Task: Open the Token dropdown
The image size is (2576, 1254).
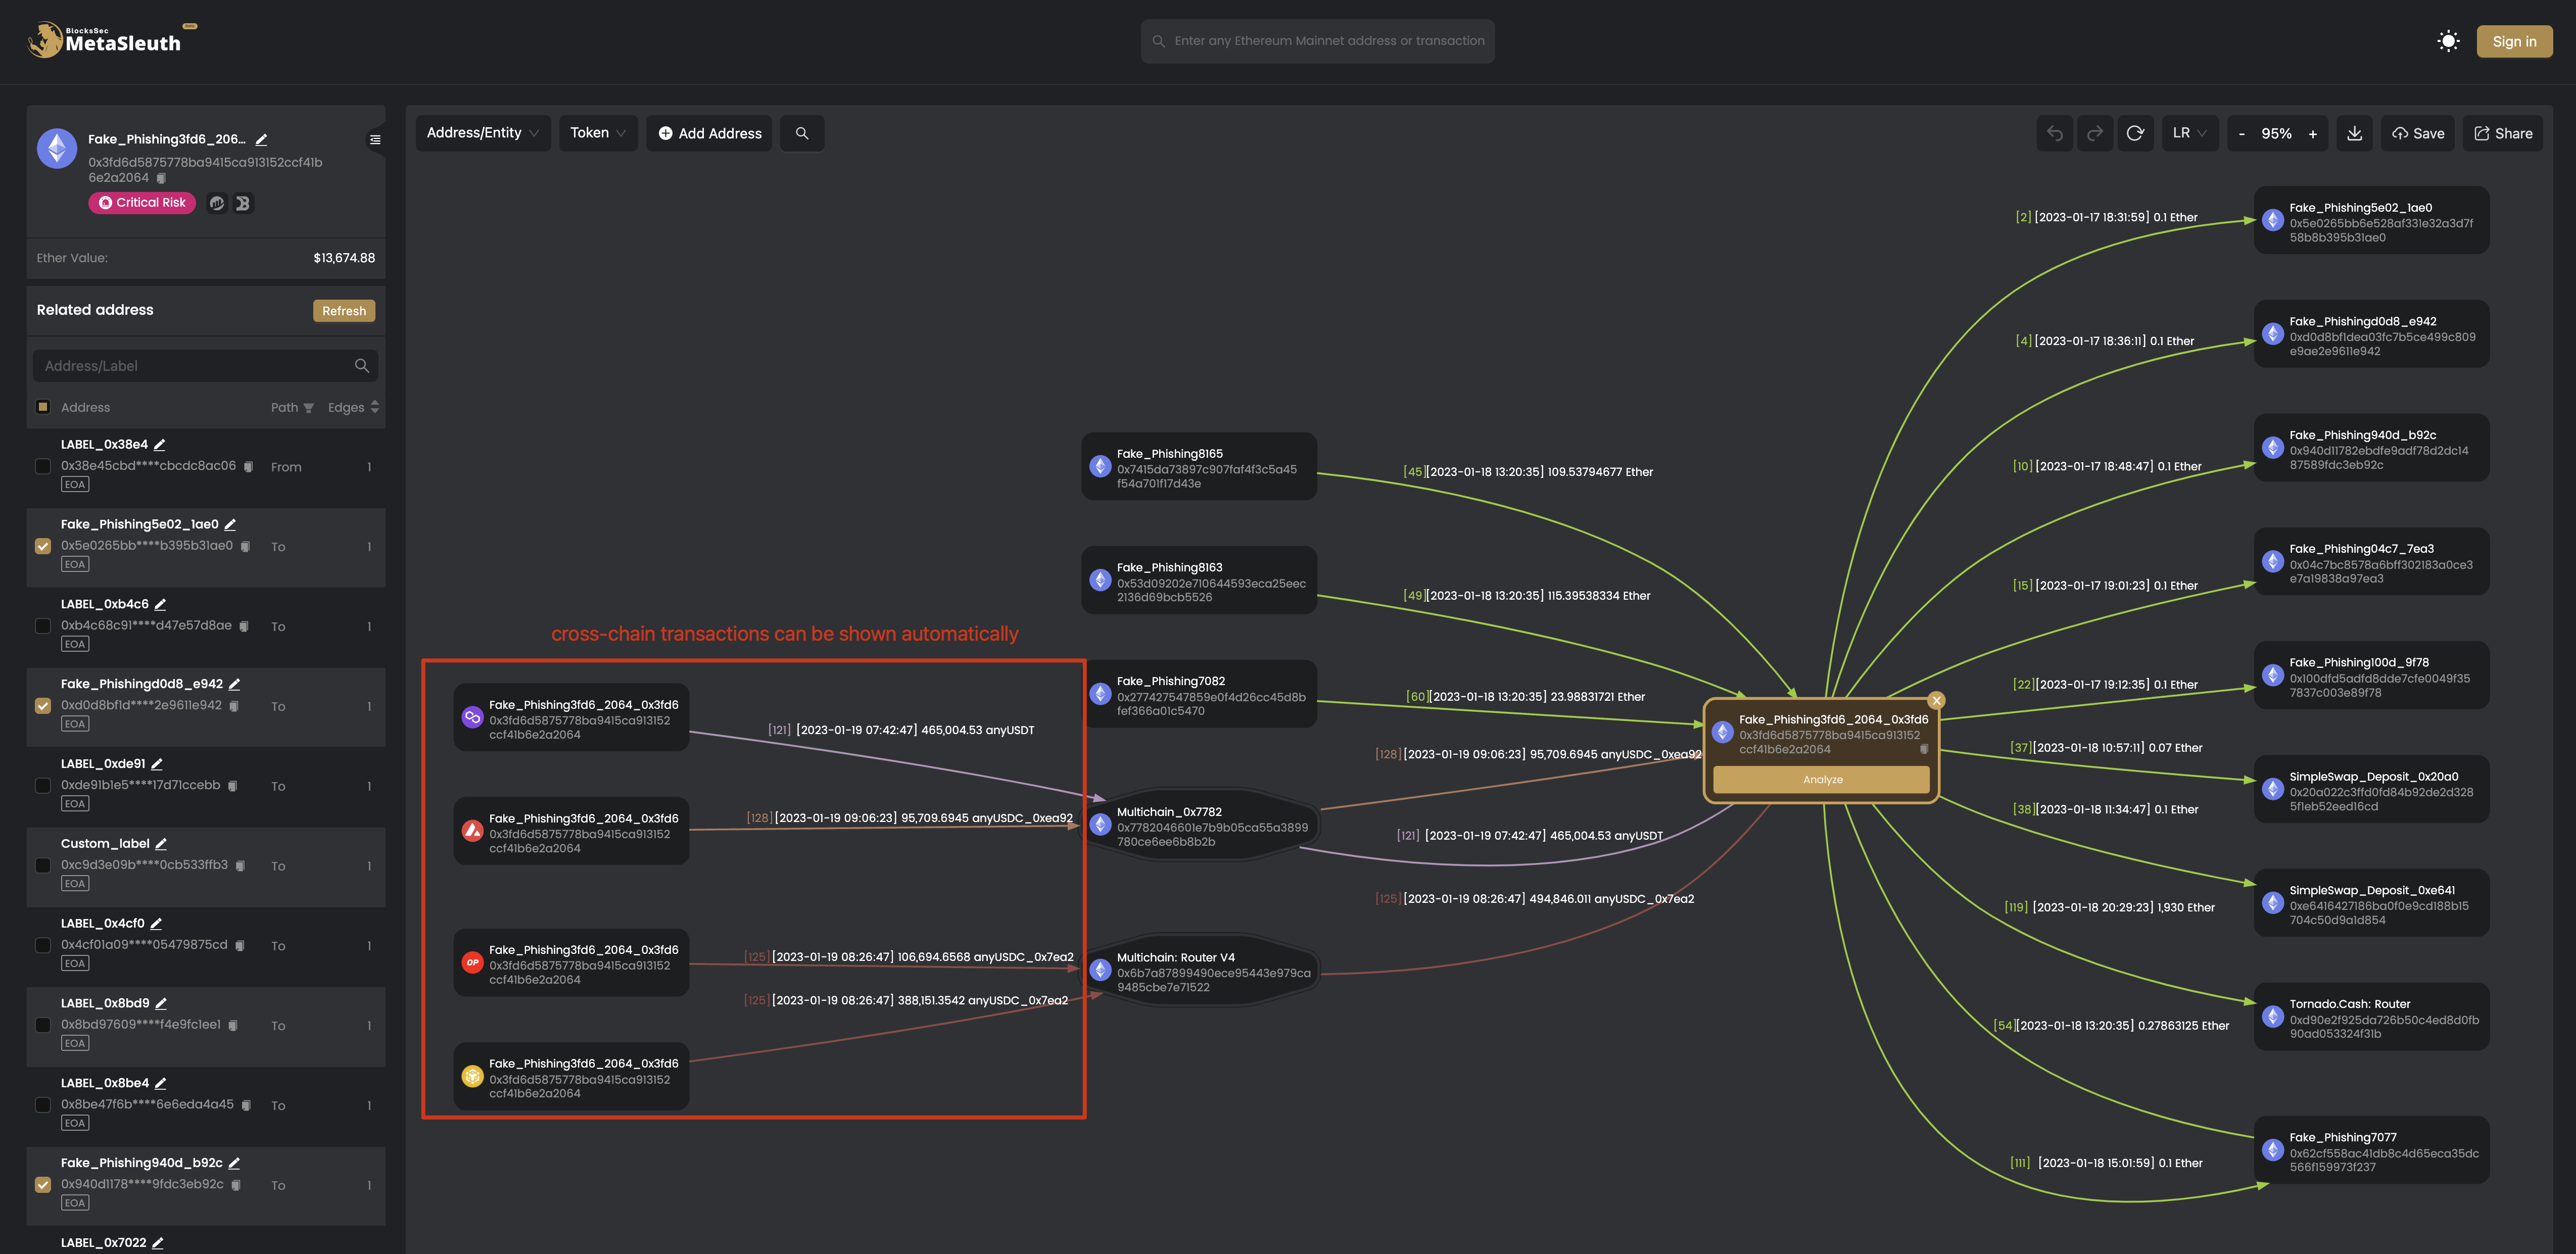Action: [598, 134]
